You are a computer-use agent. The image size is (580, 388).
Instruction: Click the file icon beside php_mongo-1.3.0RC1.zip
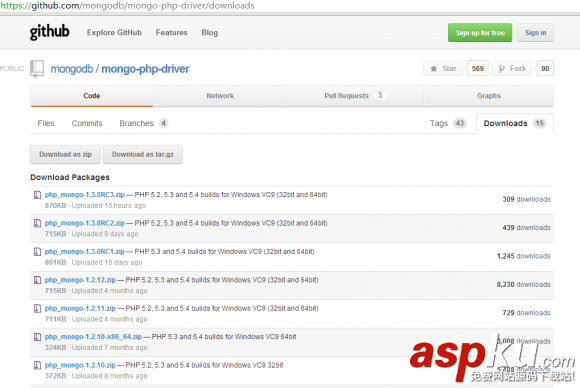click(x=37, y=252)
